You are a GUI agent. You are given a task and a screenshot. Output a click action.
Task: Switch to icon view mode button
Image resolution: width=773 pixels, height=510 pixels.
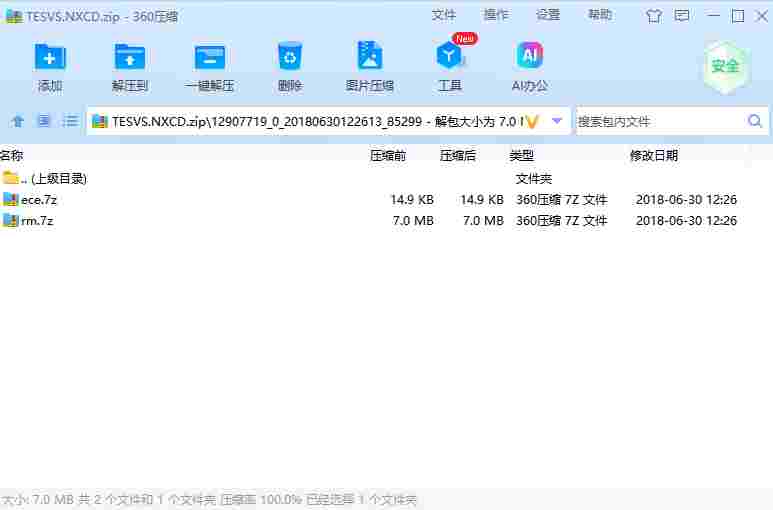point(44,121)
